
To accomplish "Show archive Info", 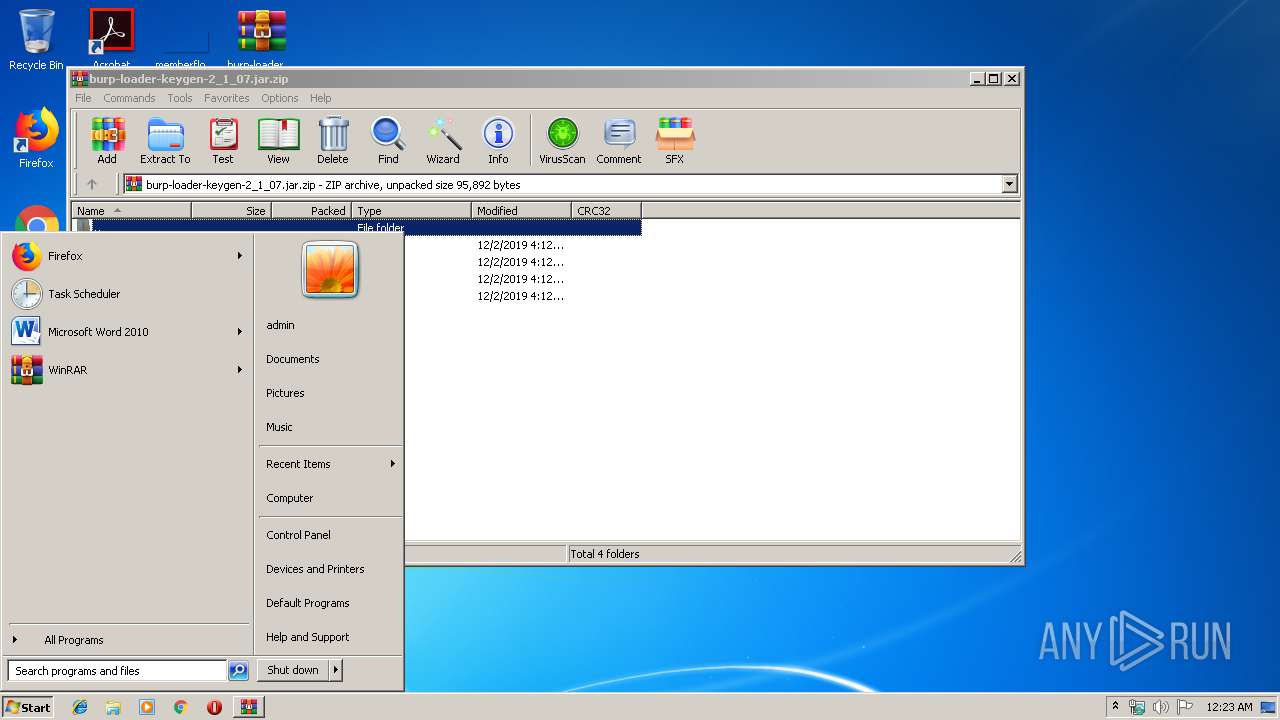I will [x=498, y=141].
